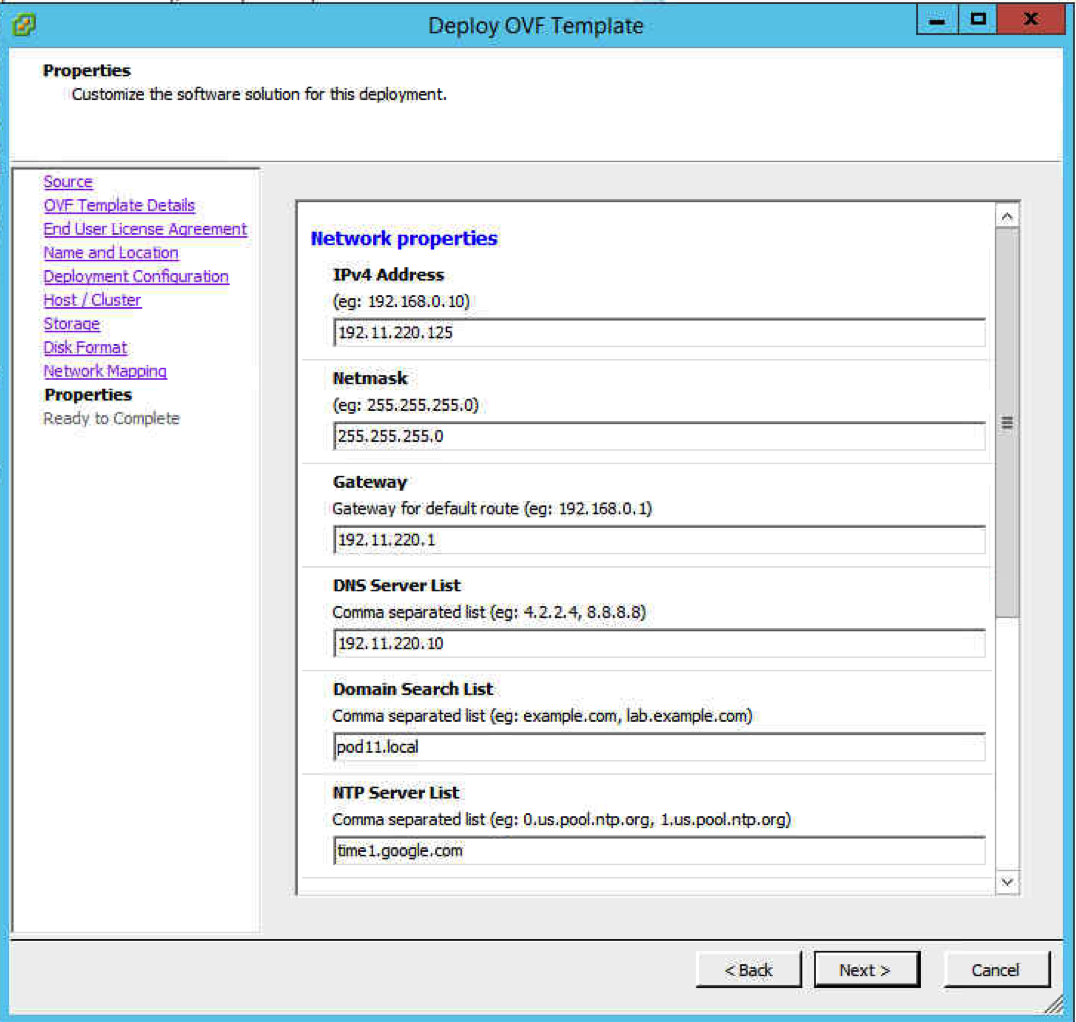1076x1022 pixels.
Task: Click into the Gateway field
Action: pos(659,541)
